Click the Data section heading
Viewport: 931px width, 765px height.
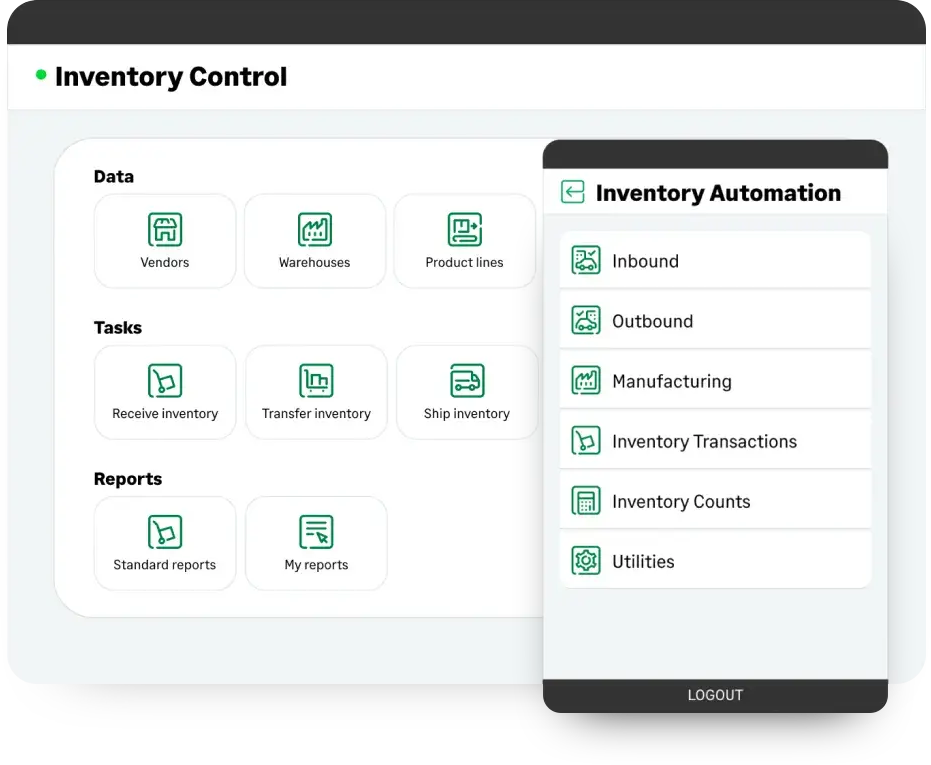(114, 176)
